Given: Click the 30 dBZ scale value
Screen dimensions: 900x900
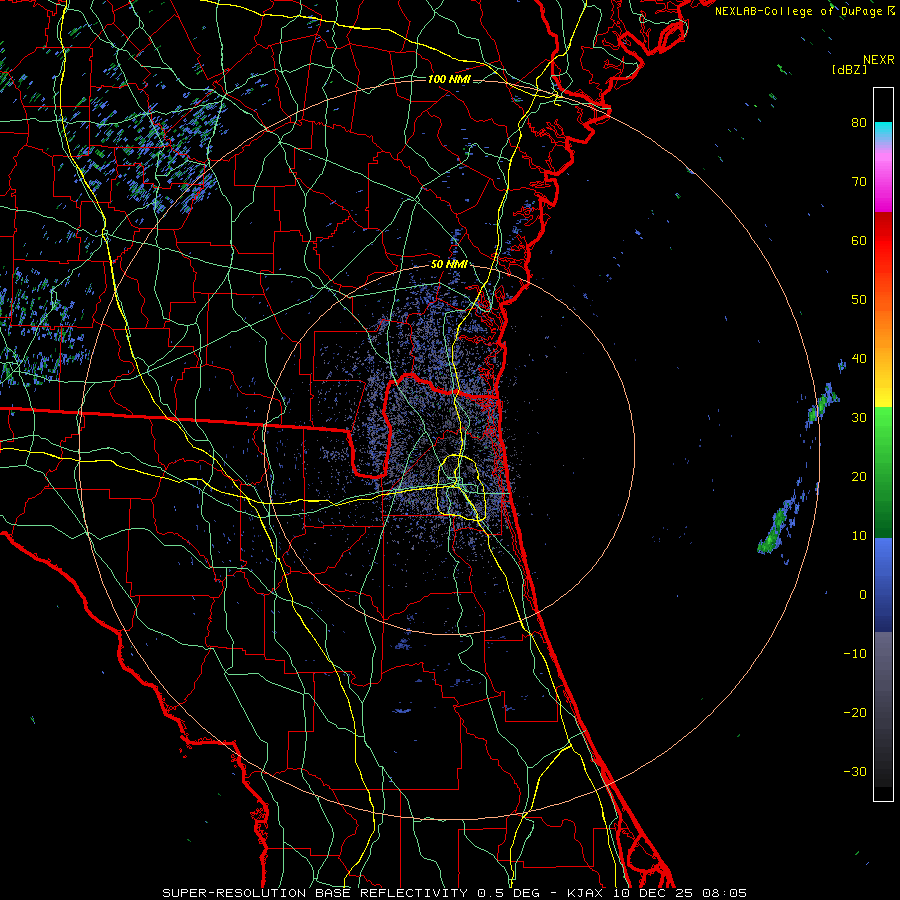Looking at the screenshot, I should 859,417.
